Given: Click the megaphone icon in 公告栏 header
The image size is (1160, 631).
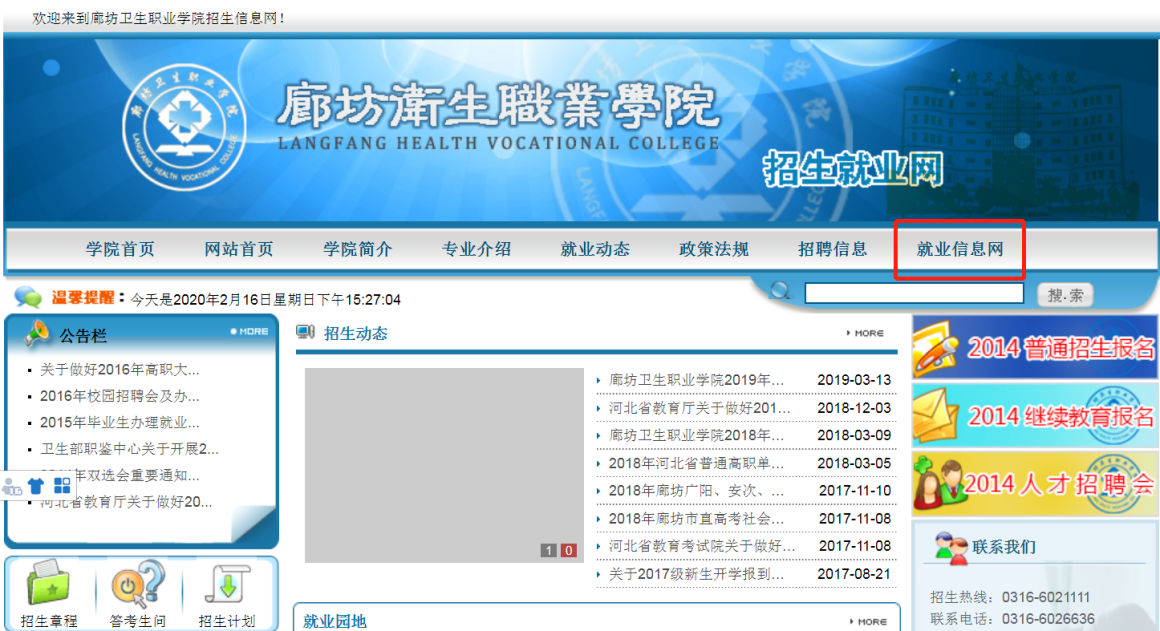Looking at the screenshot, I should [37, 333].
